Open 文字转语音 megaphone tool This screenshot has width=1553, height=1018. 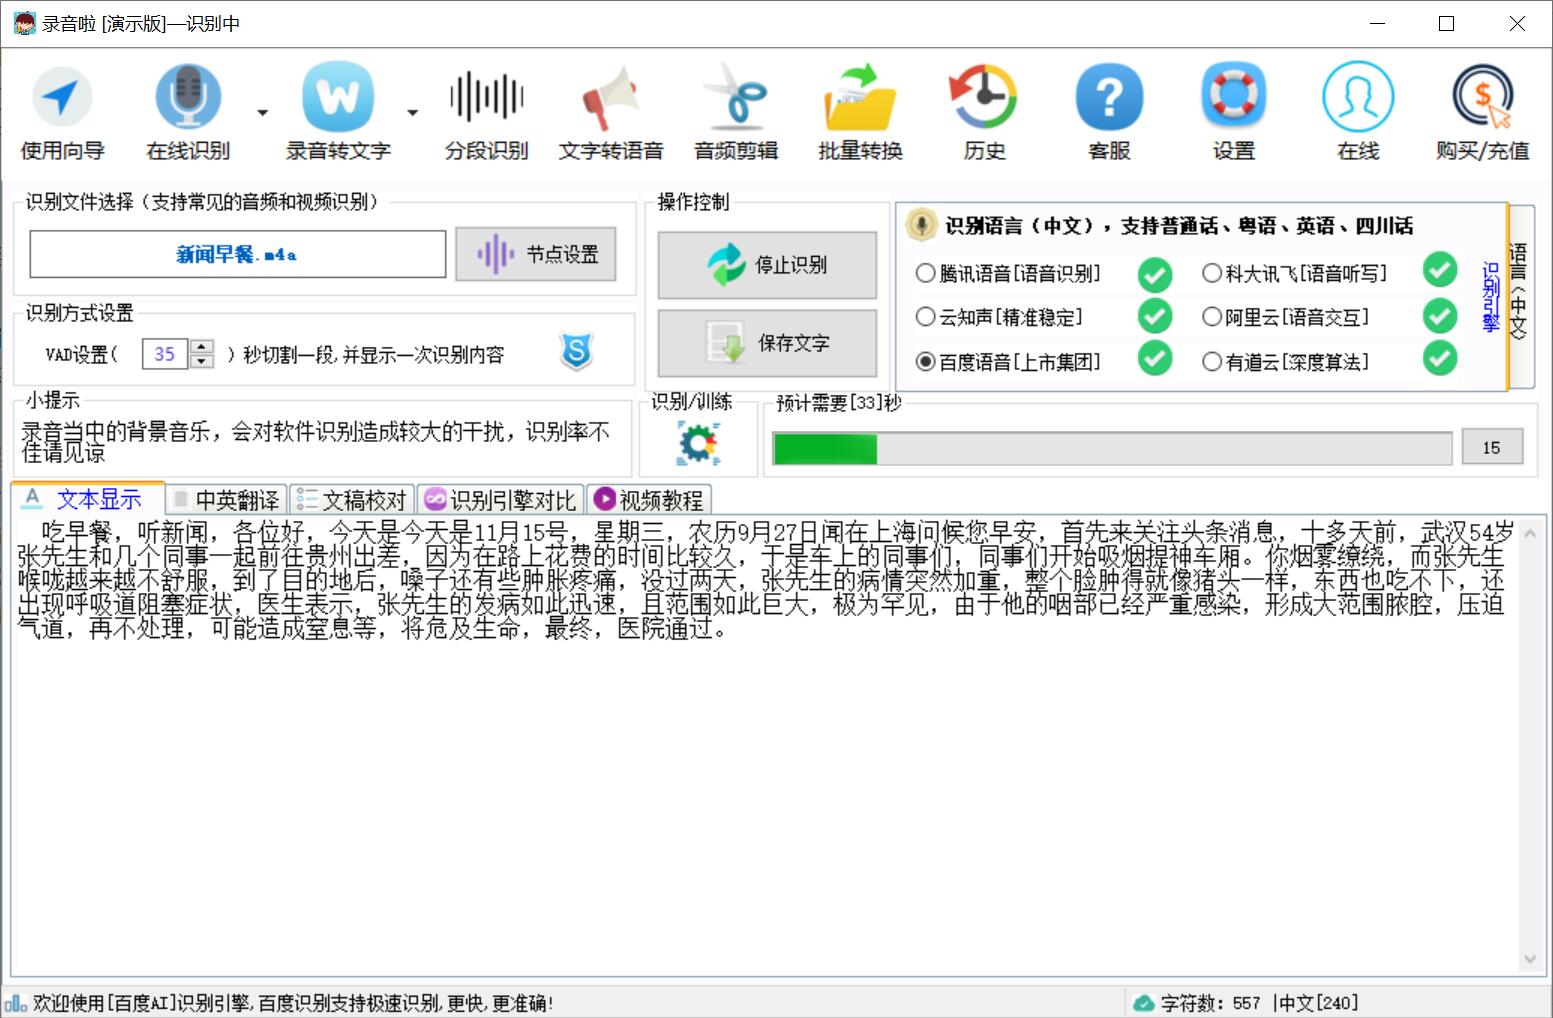(x=611, y=112)
